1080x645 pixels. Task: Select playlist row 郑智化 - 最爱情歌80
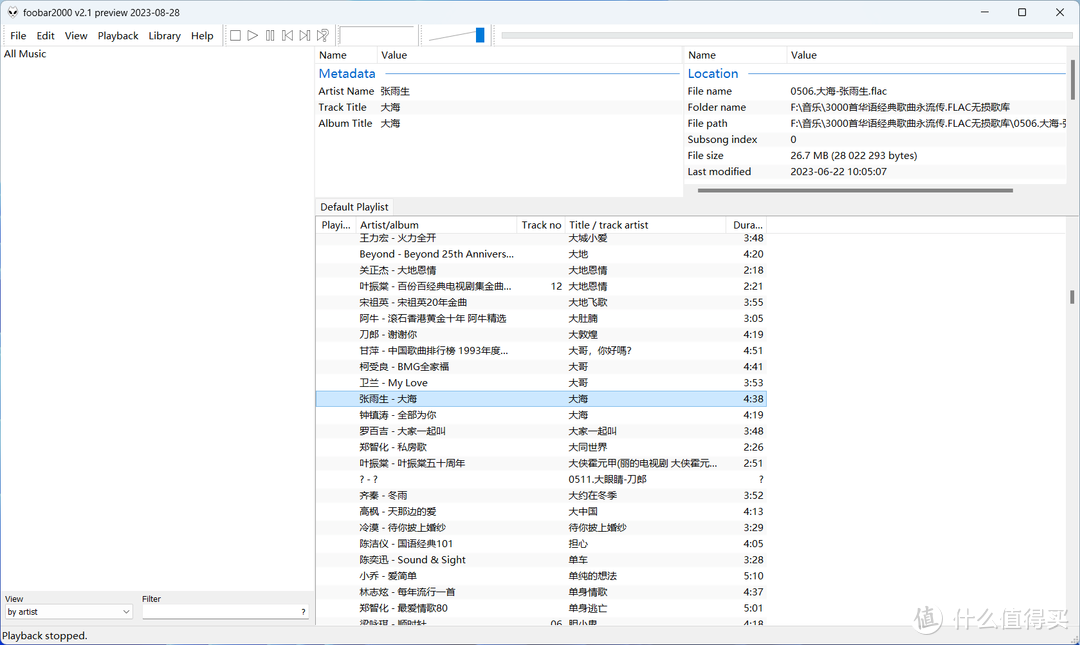(x=541, y=608)
